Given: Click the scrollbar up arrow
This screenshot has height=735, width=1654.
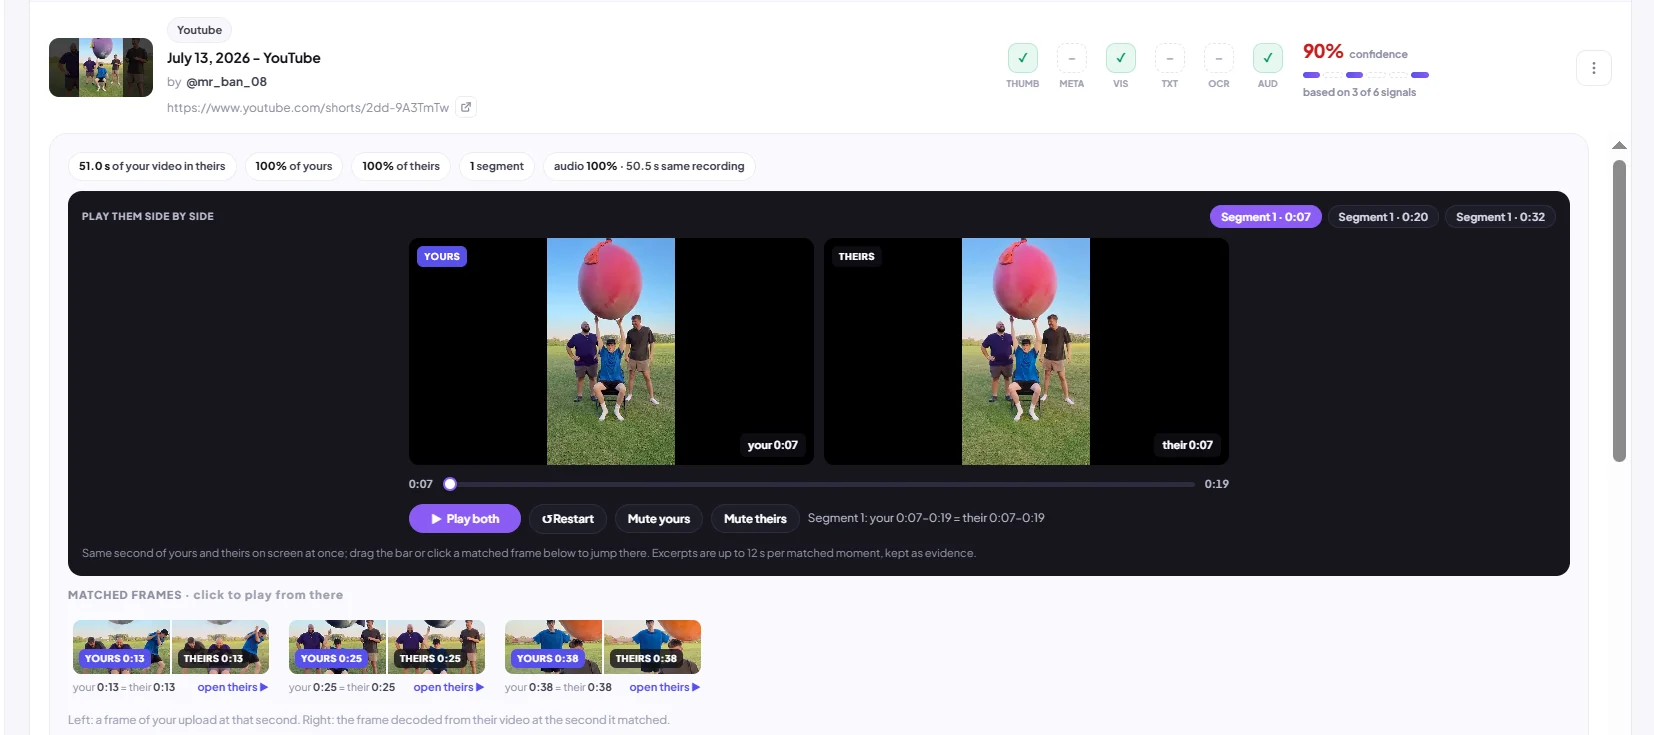Looking at the screenshot, I should point(1619,146).
